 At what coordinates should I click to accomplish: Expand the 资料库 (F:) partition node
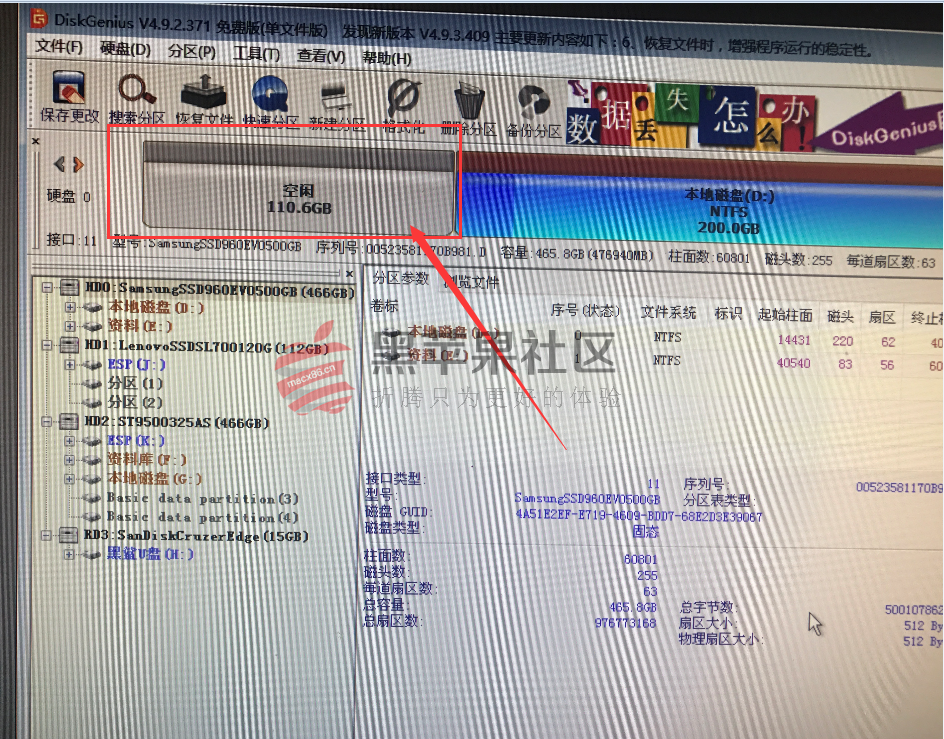pos(69,460)
